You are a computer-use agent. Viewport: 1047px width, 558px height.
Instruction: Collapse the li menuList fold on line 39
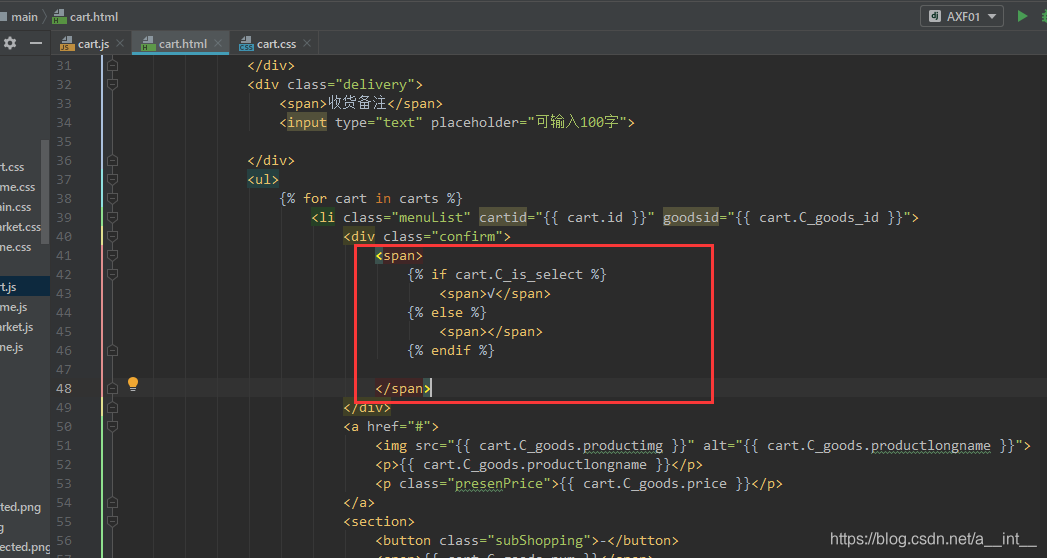click(x=112, y=218)
